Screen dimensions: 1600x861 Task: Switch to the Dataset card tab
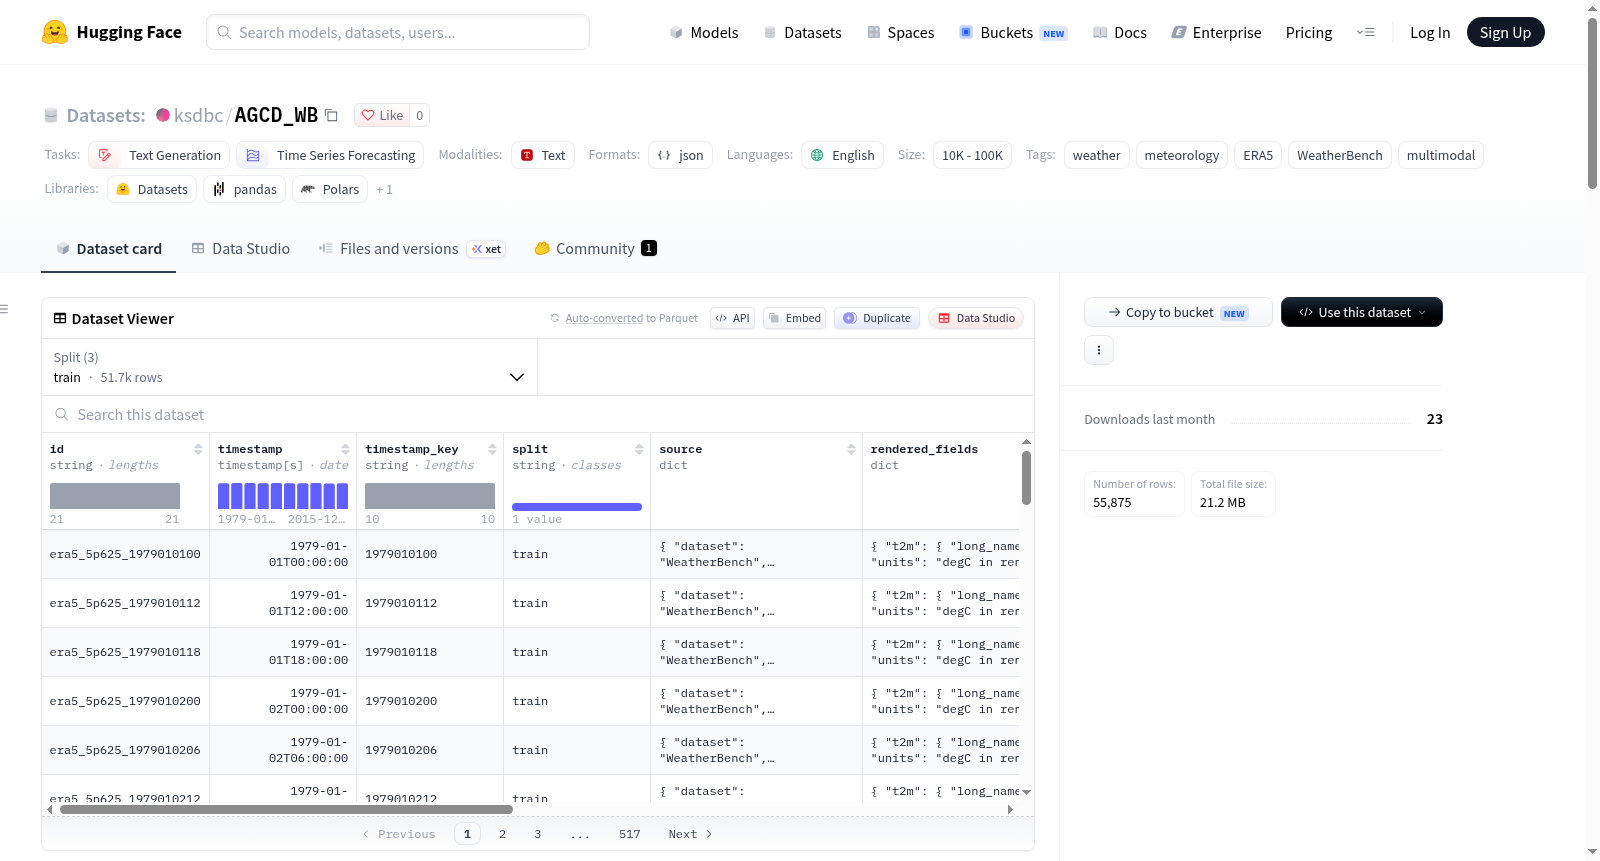click(109, 249)
